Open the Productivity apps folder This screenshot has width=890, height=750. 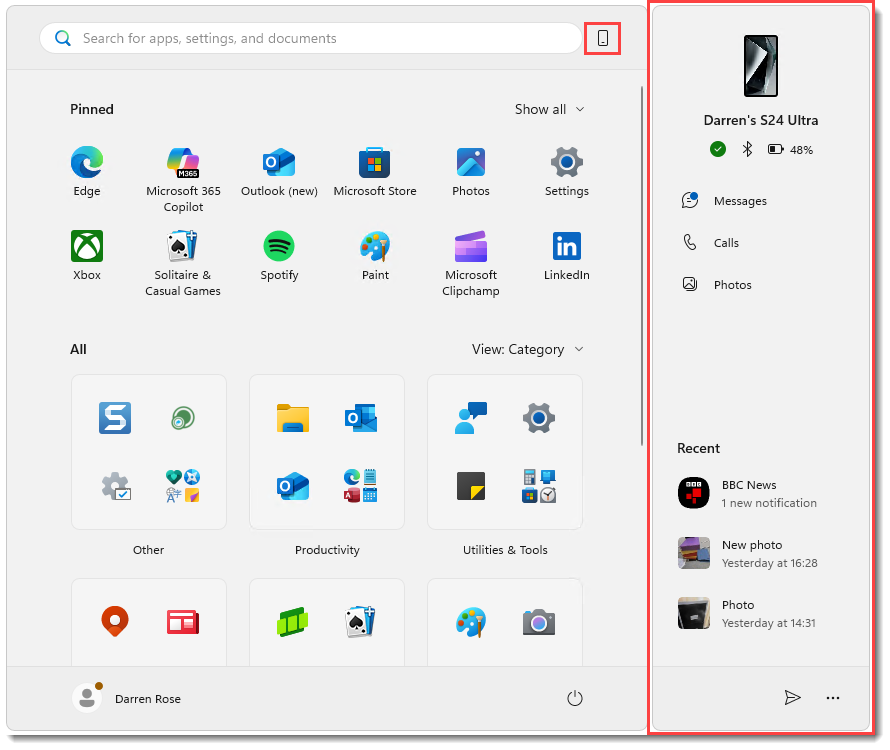point(327,452)
